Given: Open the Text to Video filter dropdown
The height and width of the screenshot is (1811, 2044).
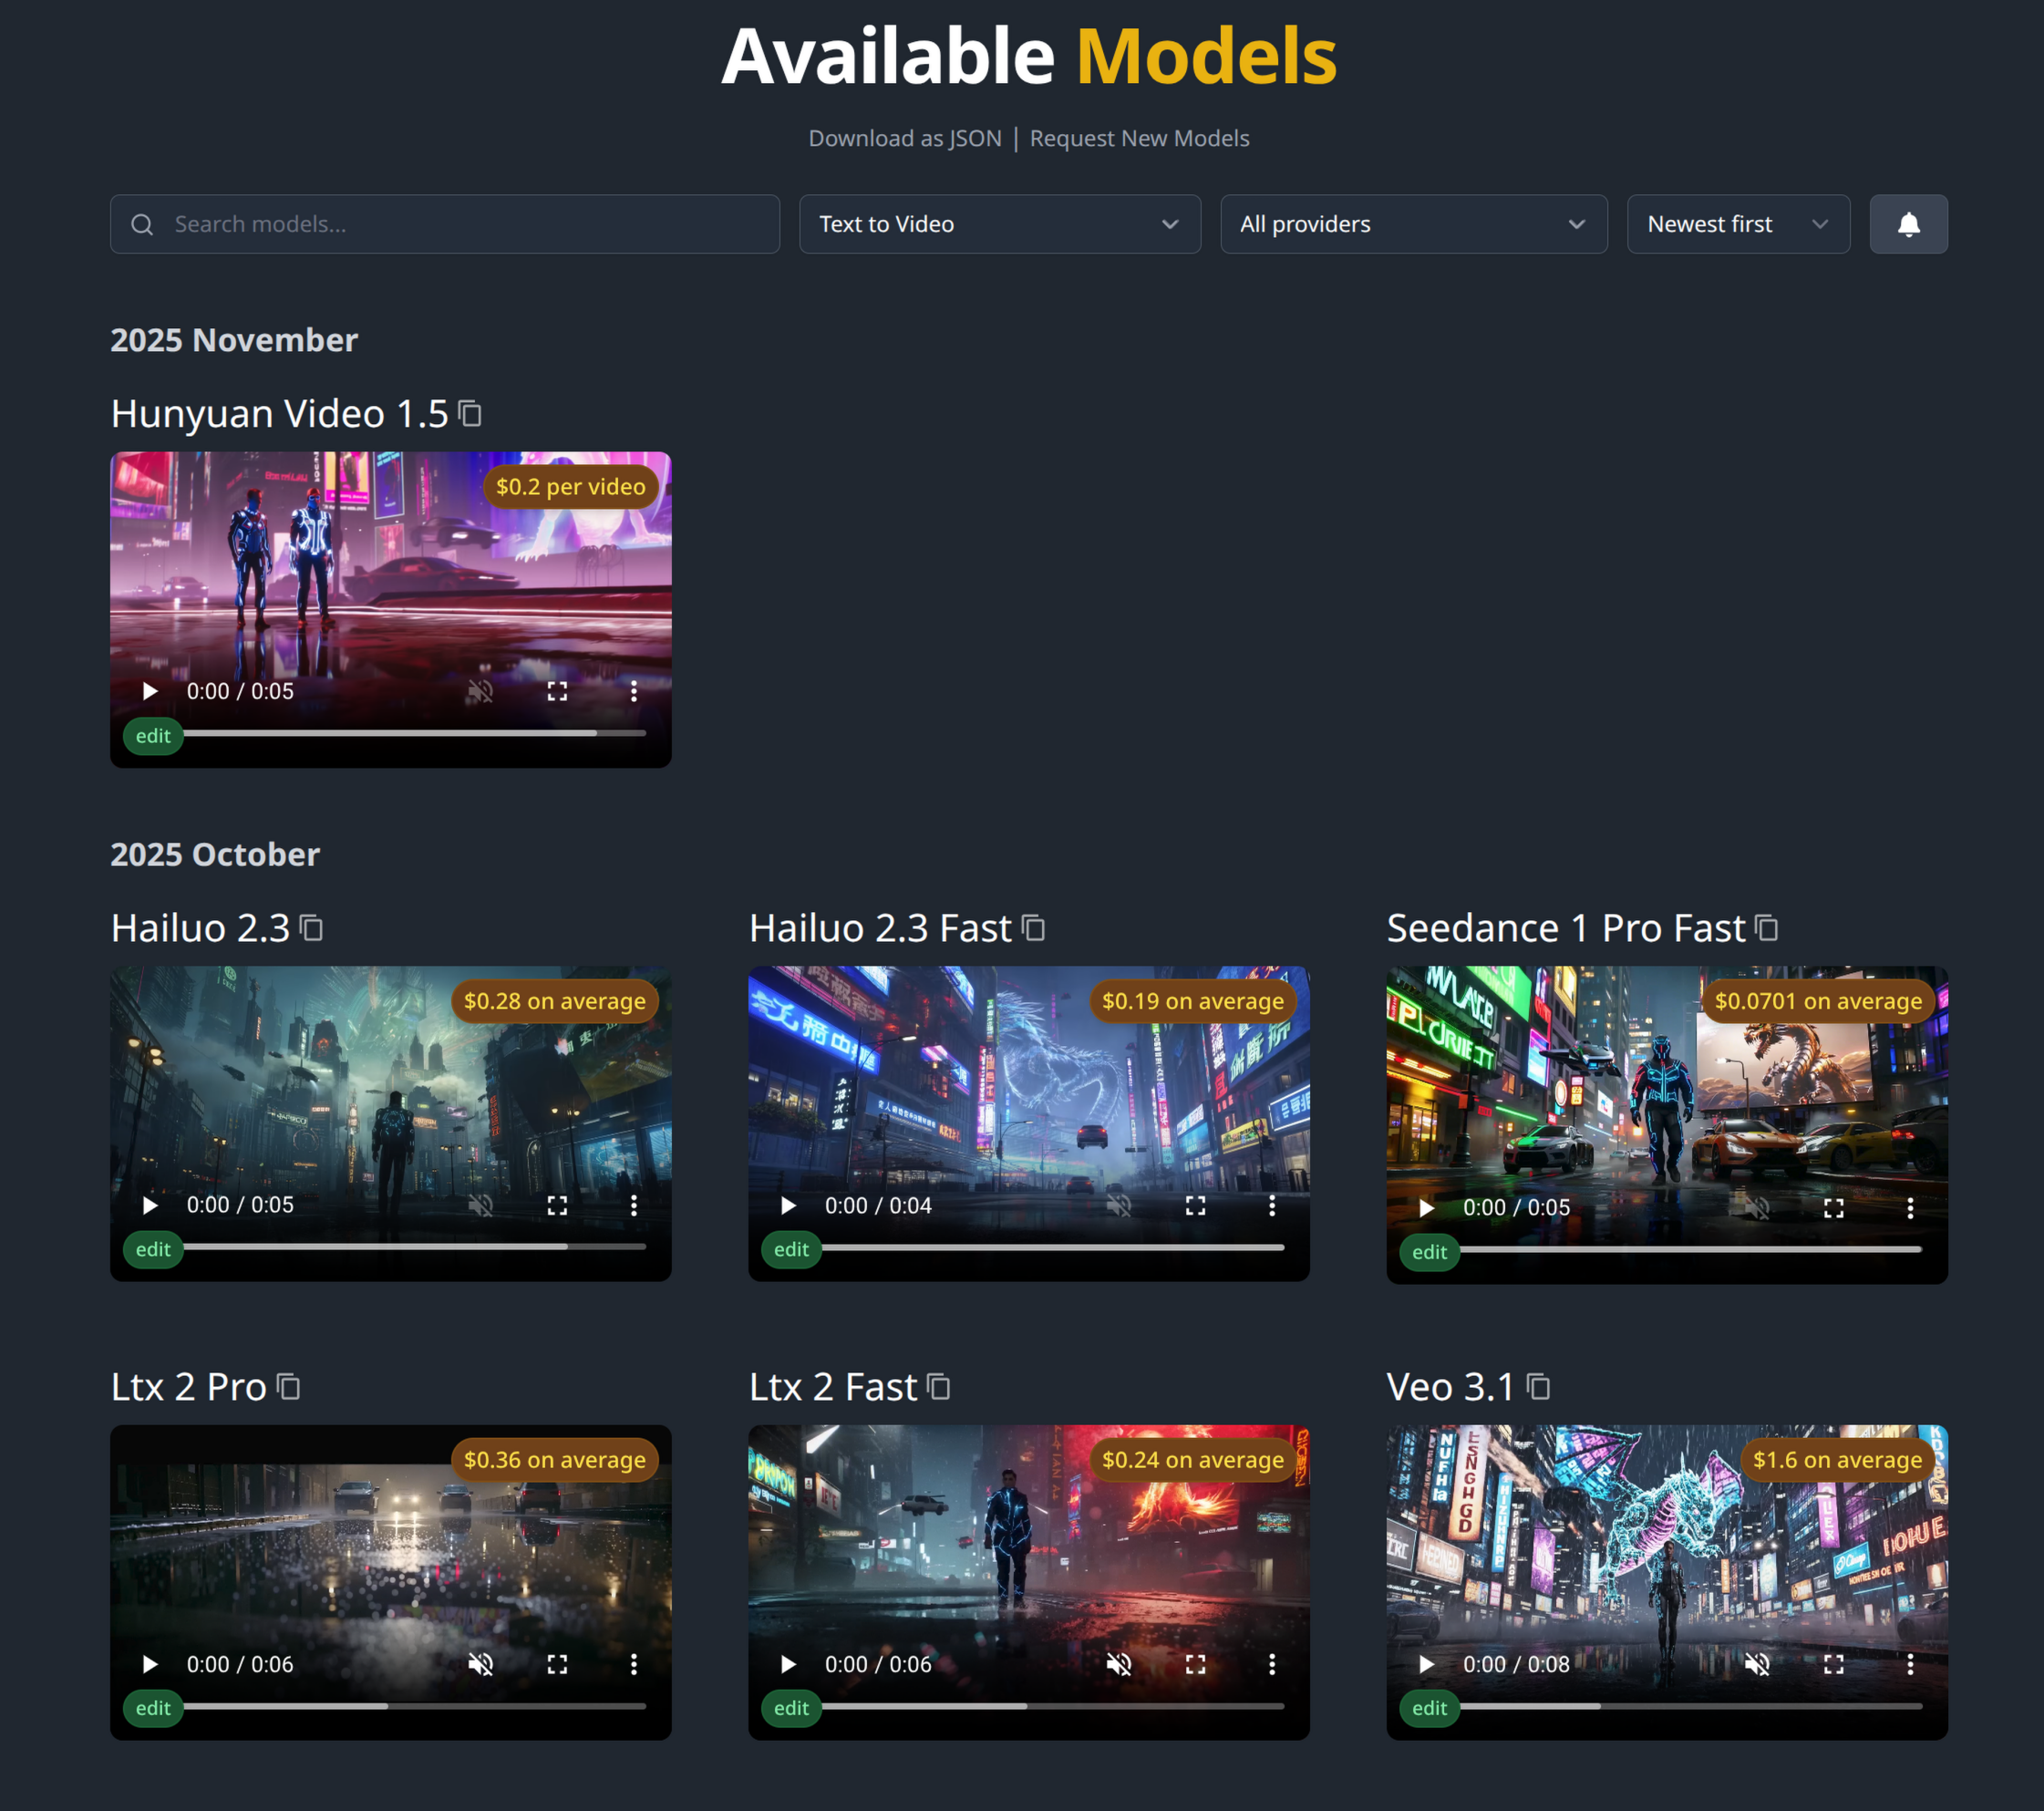Looking at the screenshot, I should [x=999, y=224].
